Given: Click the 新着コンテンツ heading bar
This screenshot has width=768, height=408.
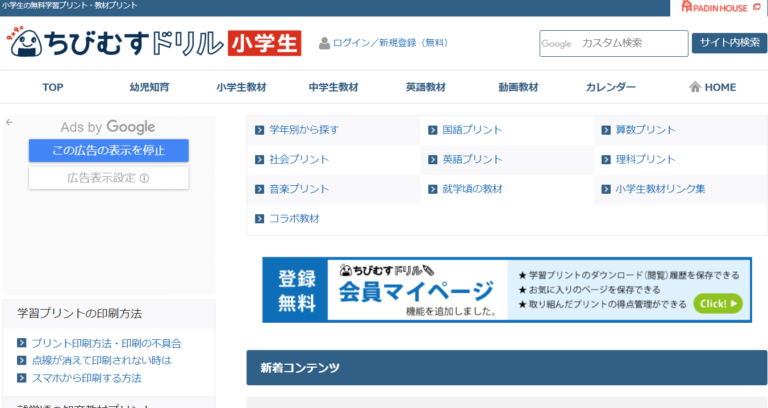Looking at the screenshot, I should (506, 367).
